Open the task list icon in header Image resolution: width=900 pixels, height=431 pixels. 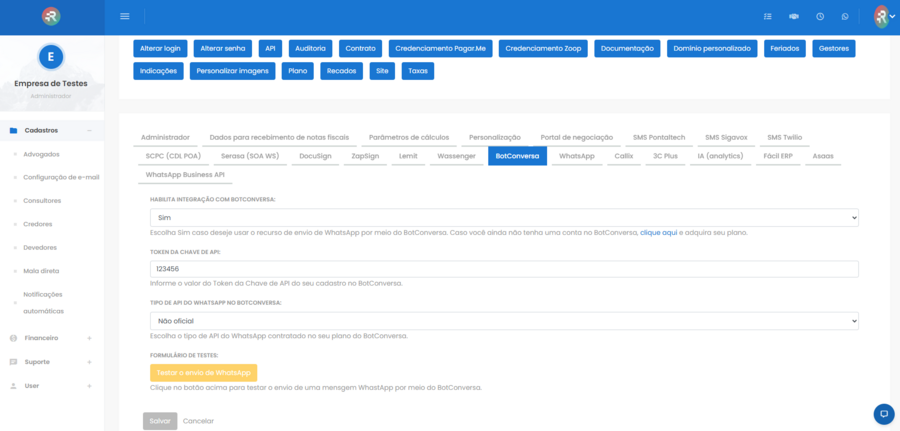(x=767, y=17)
